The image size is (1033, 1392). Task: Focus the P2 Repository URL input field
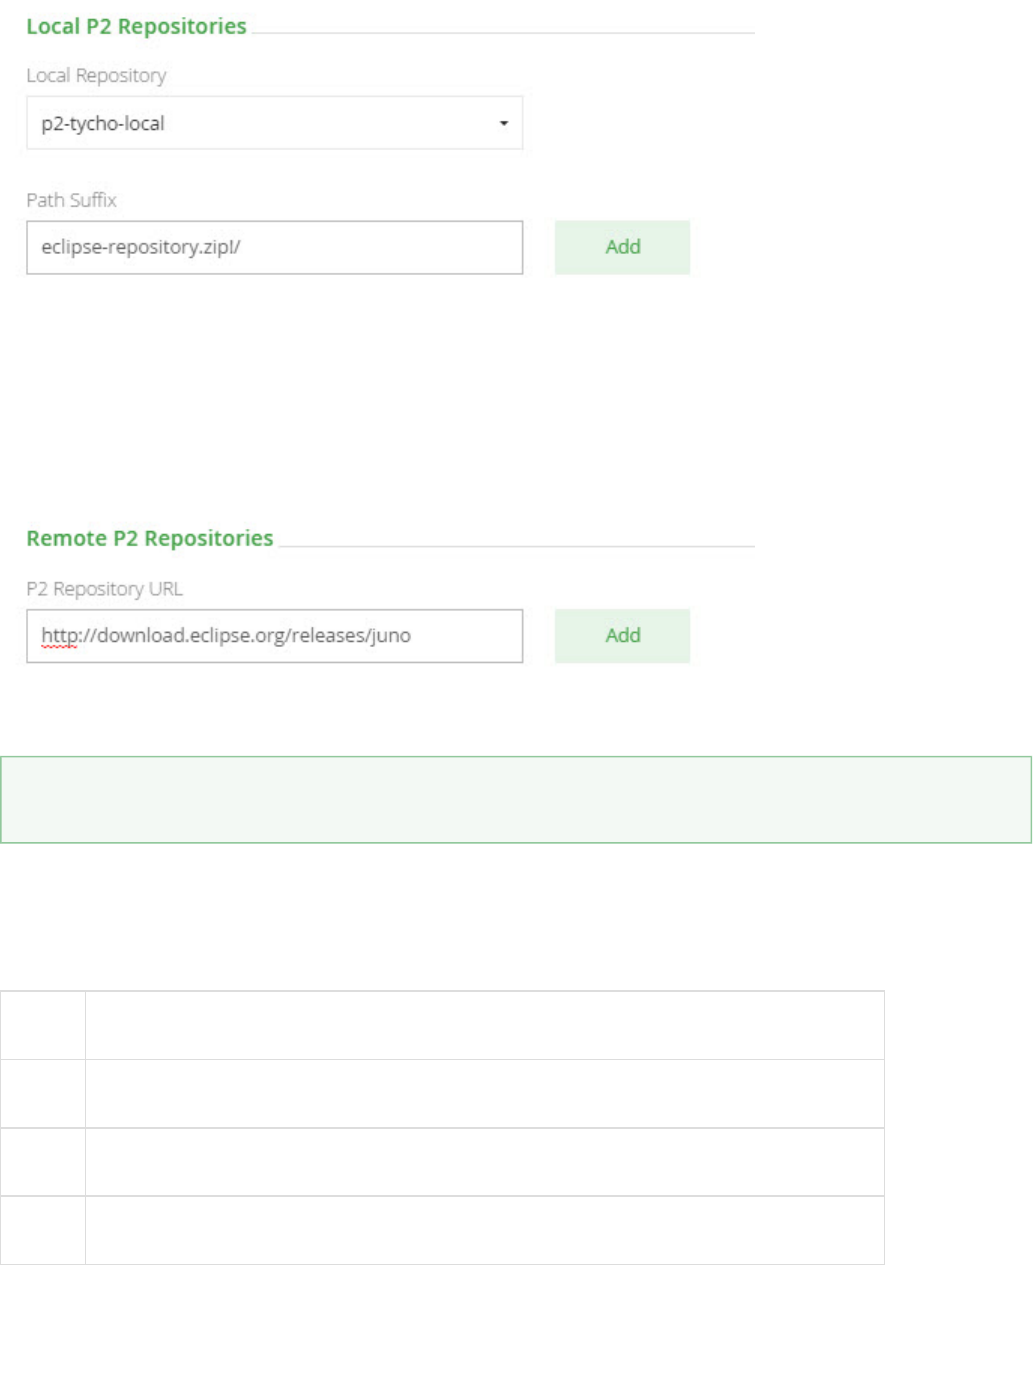click(x=274, y=636)
